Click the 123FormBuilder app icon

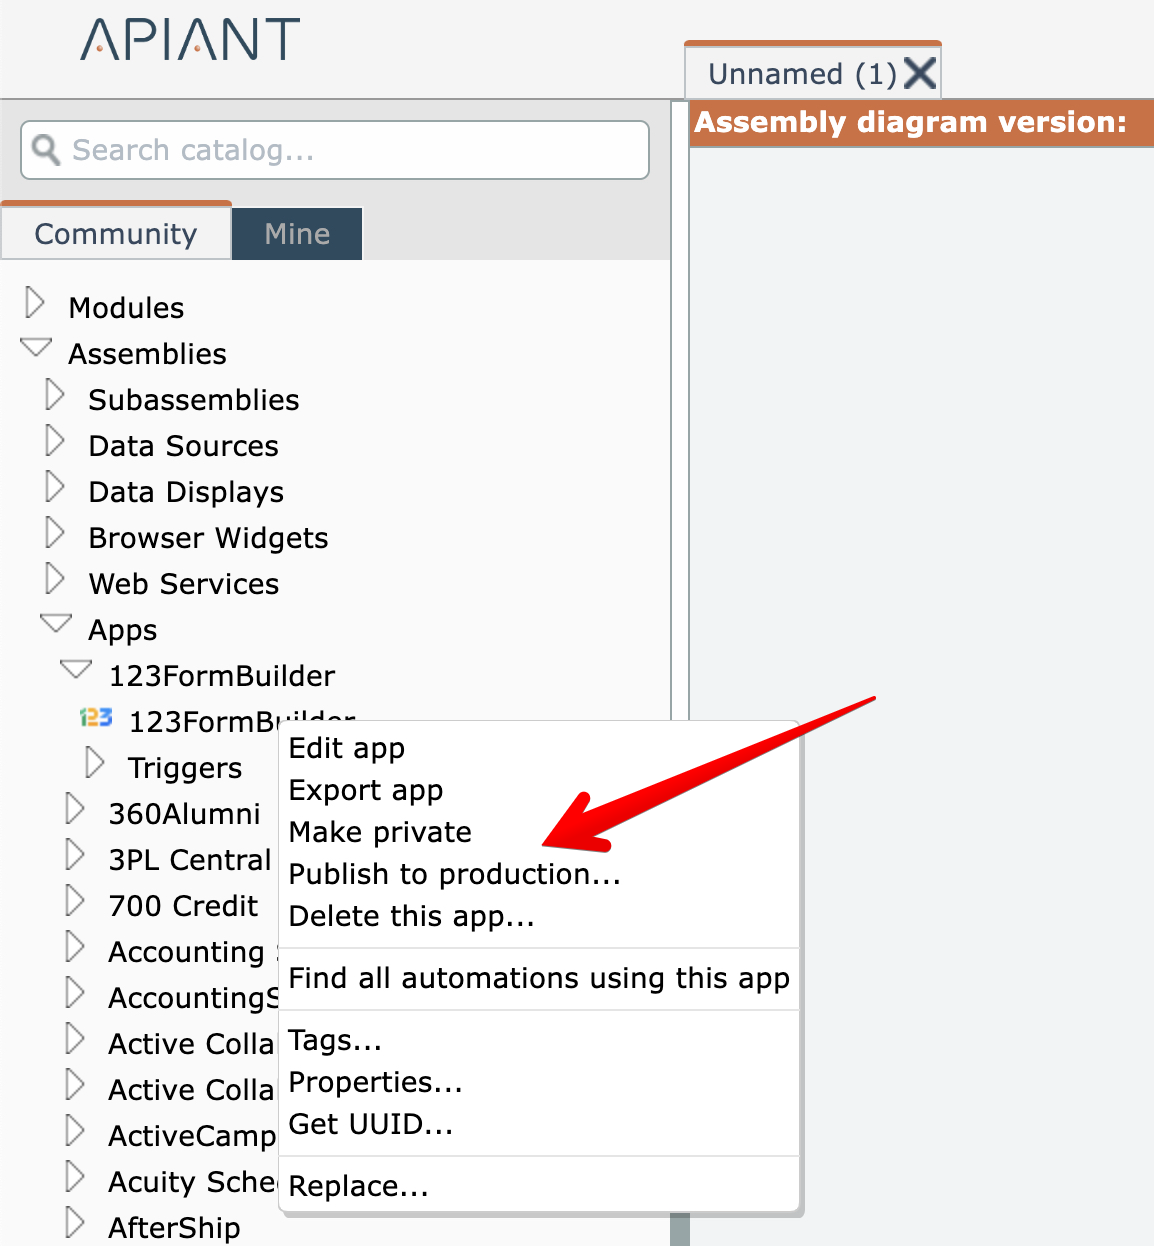pyautogui.click(x=96, y=718)
